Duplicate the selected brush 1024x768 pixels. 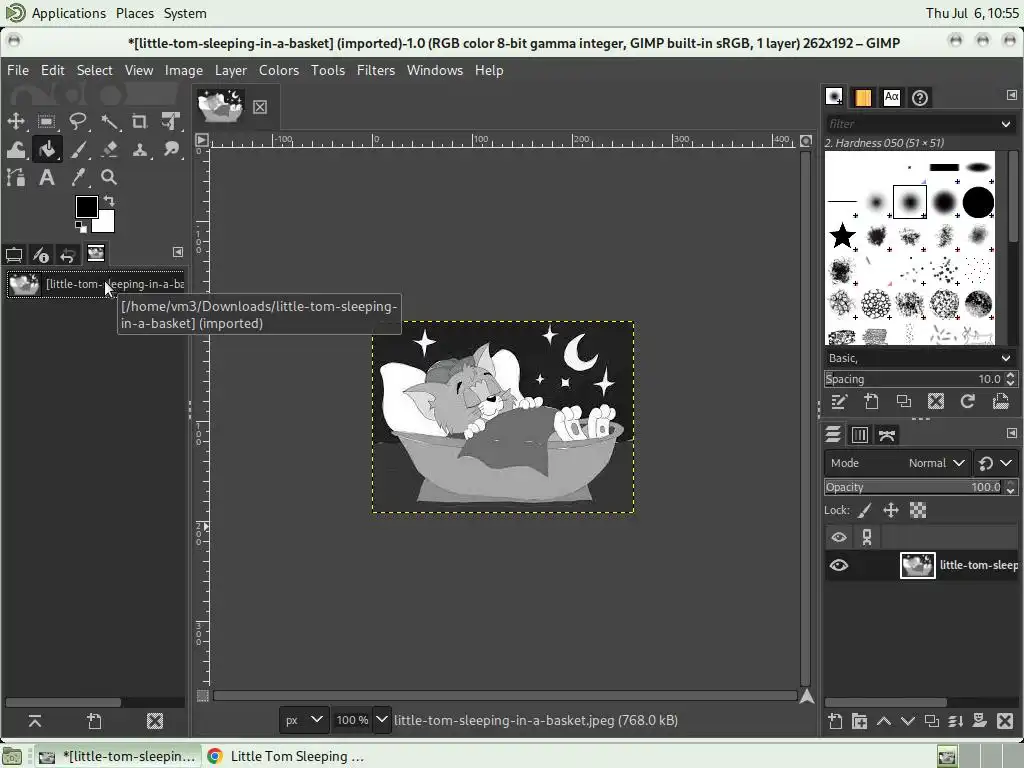coord(903,401)
